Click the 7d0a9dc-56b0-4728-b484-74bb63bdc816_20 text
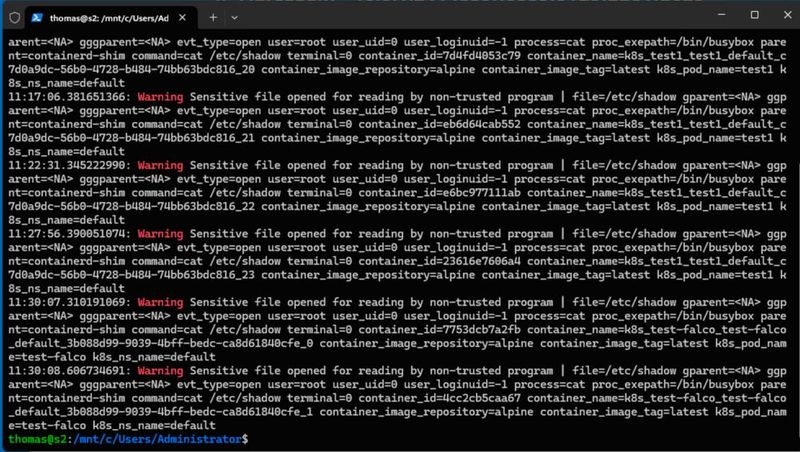 point(131,69)
